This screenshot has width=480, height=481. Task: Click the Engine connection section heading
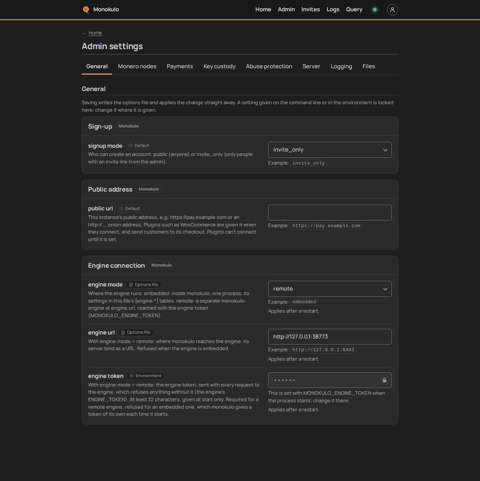[x=116, y=266]
